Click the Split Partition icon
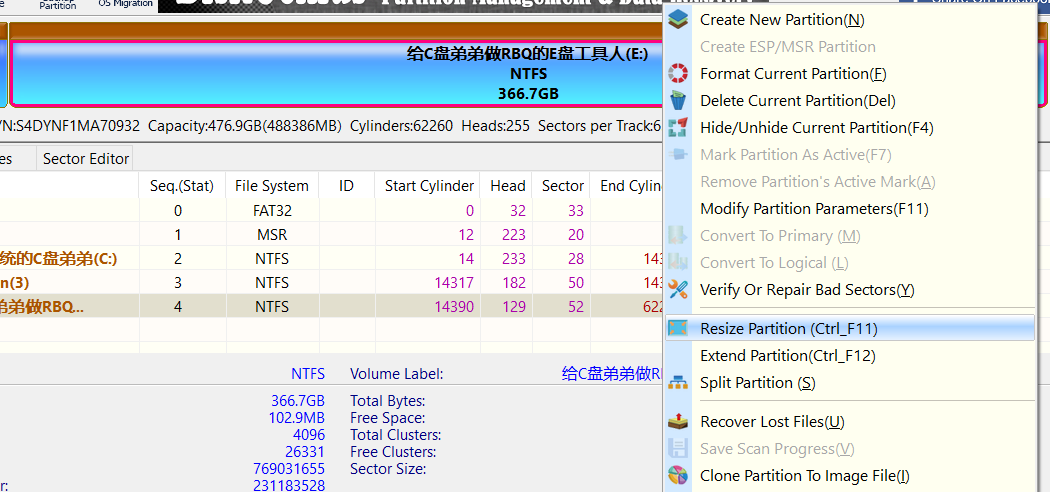Image resolution: width=1050 pixels, height=492 pixels. (x=678, y=383)
